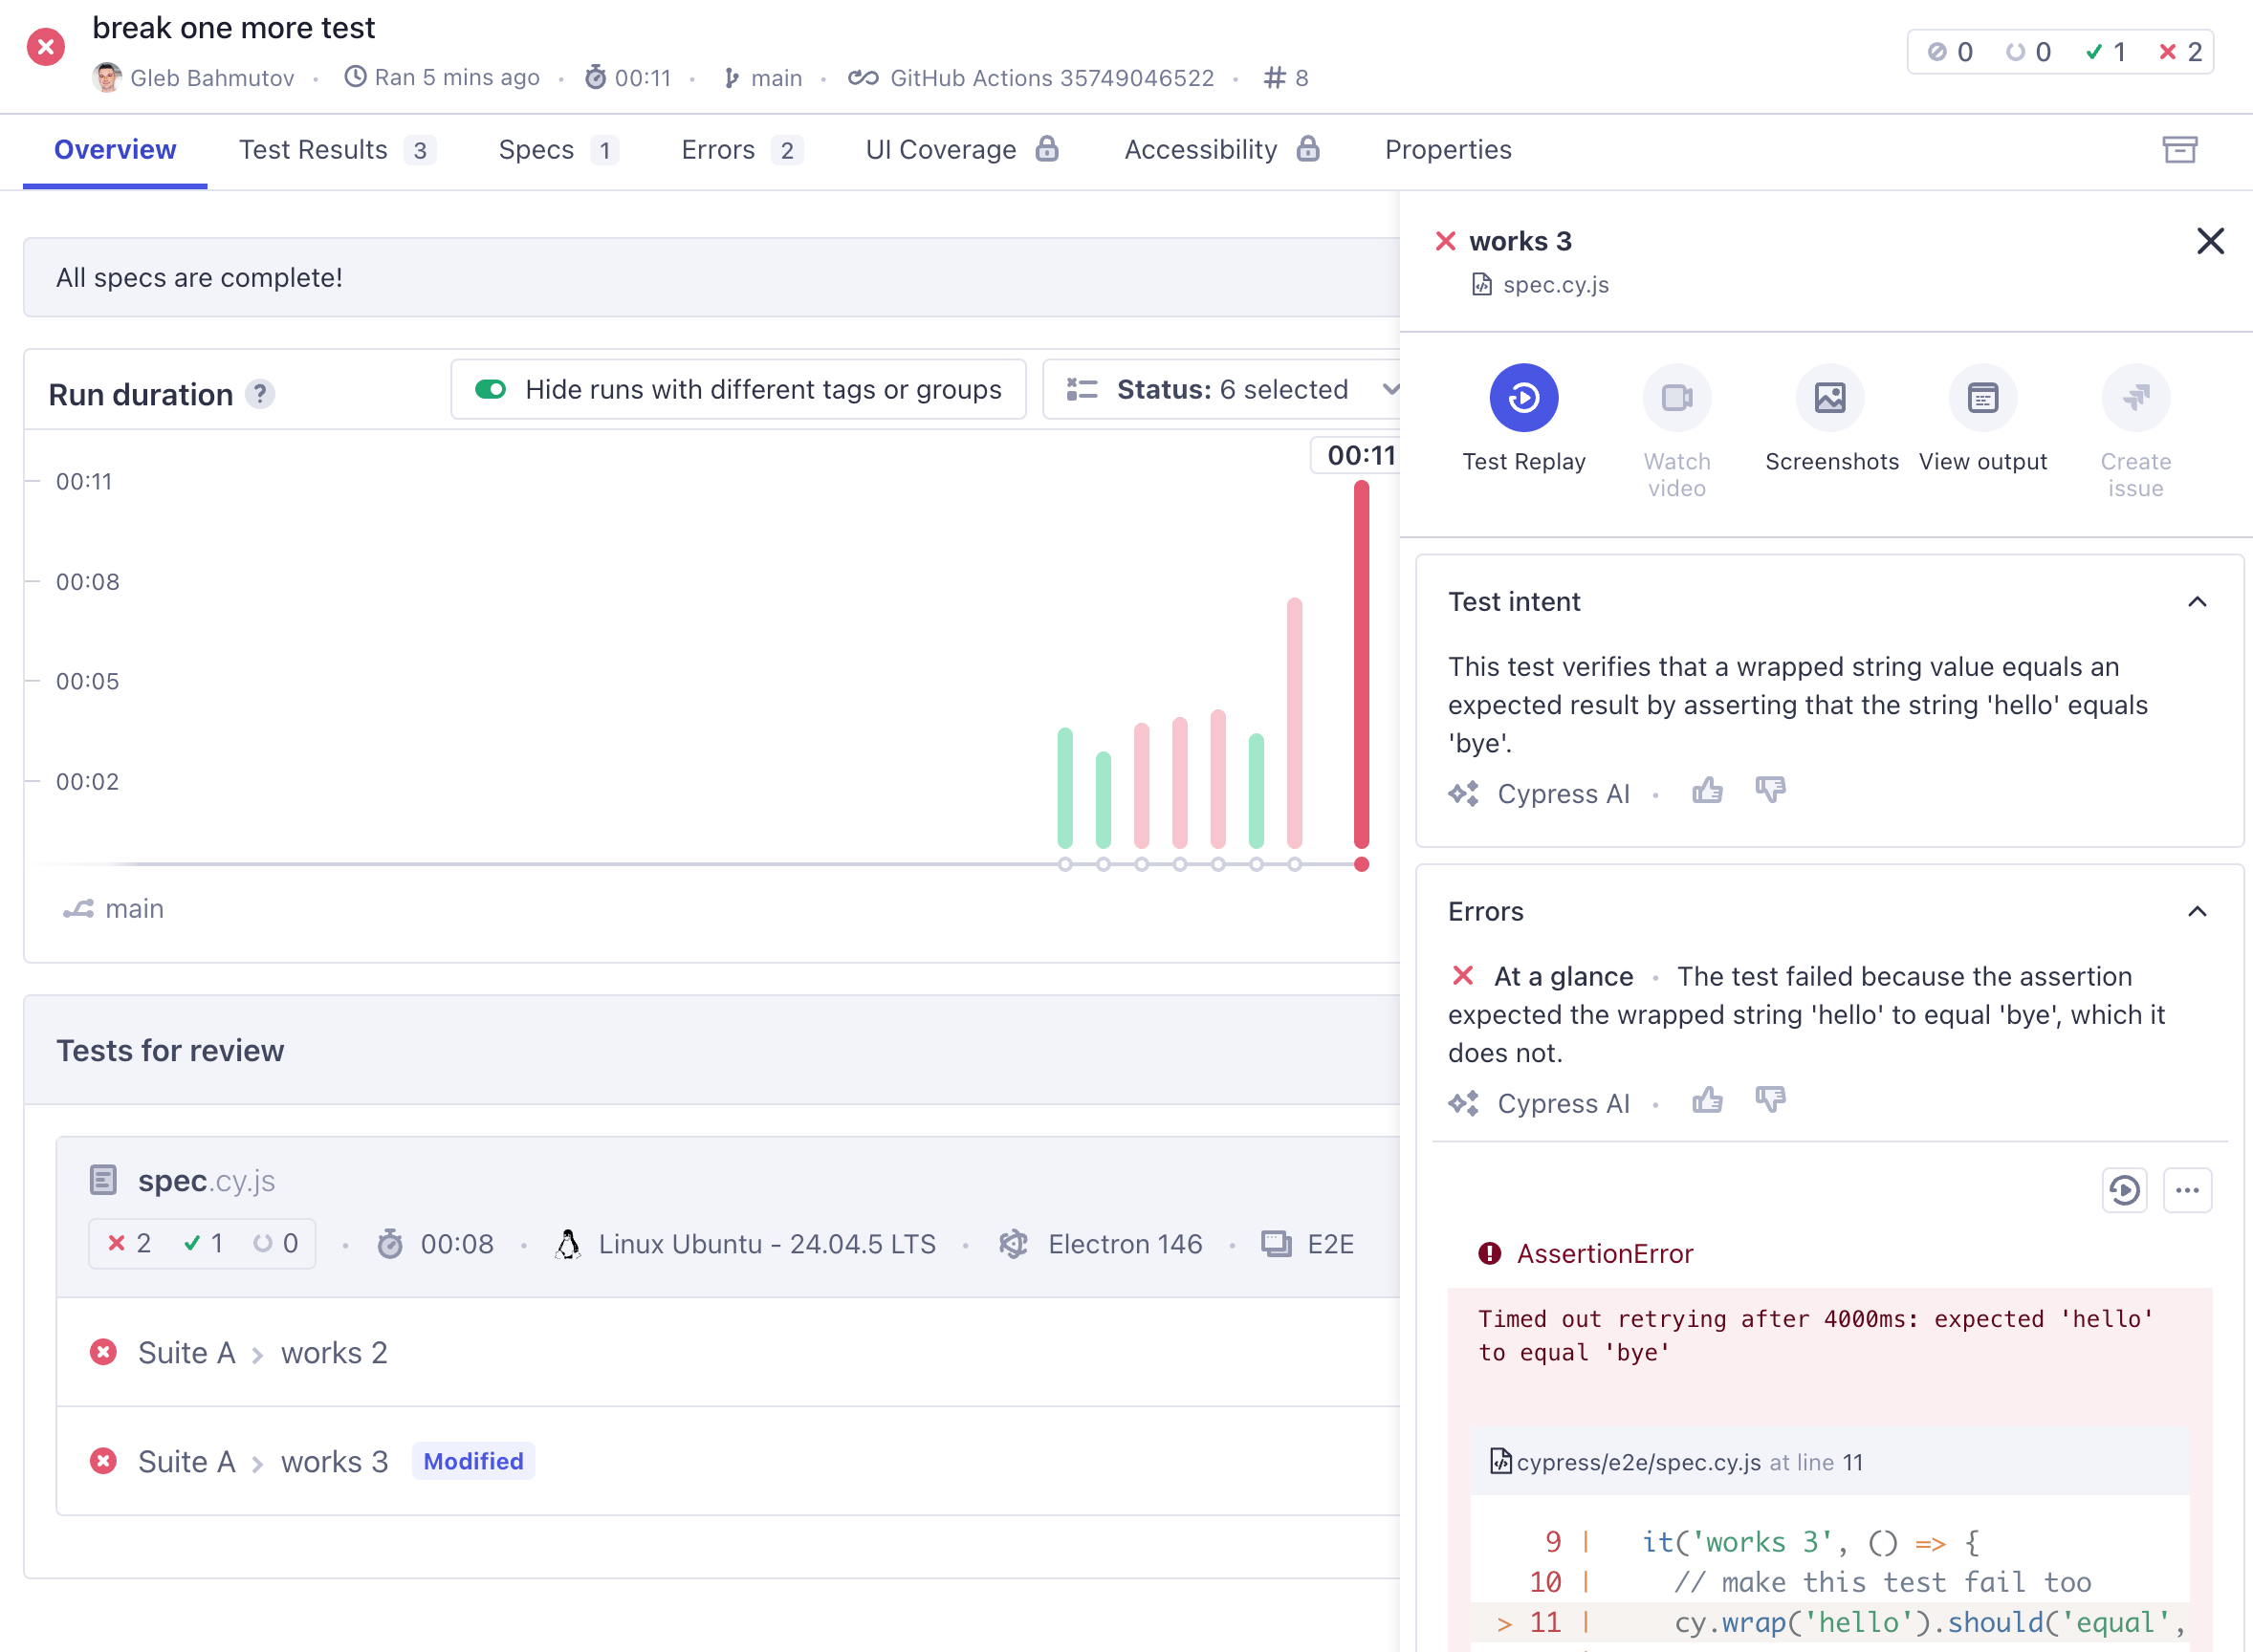Open the Test Results tab
The width and height of the screenshot is (2253, 1652).
pos(337,150)
